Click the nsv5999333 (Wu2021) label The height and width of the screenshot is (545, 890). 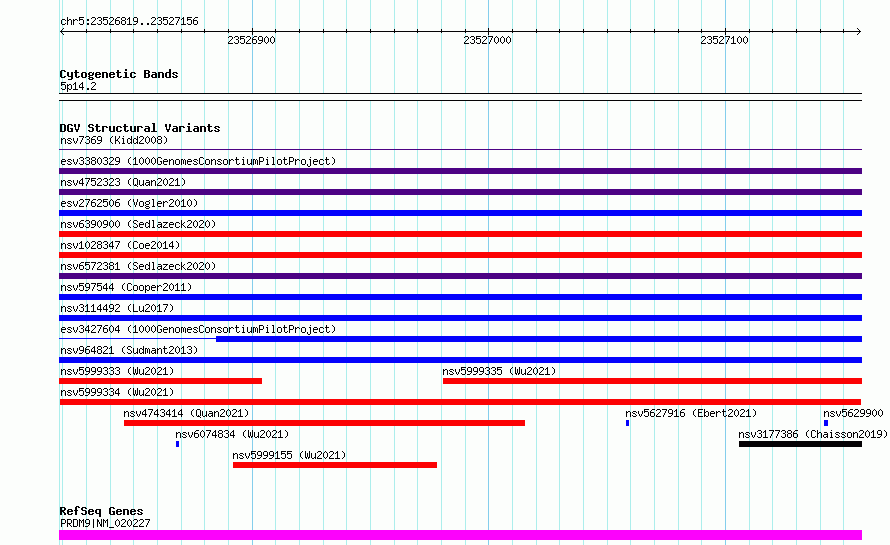(x=117, y=371)
